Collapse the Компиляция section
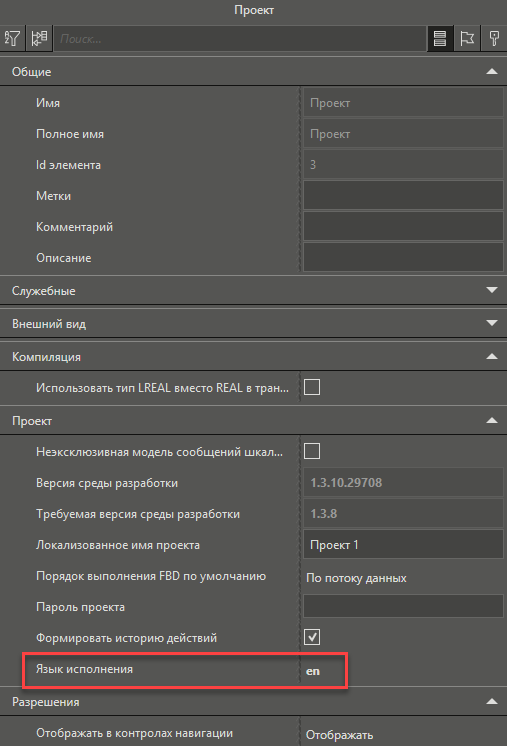 [x=492, y=356]
